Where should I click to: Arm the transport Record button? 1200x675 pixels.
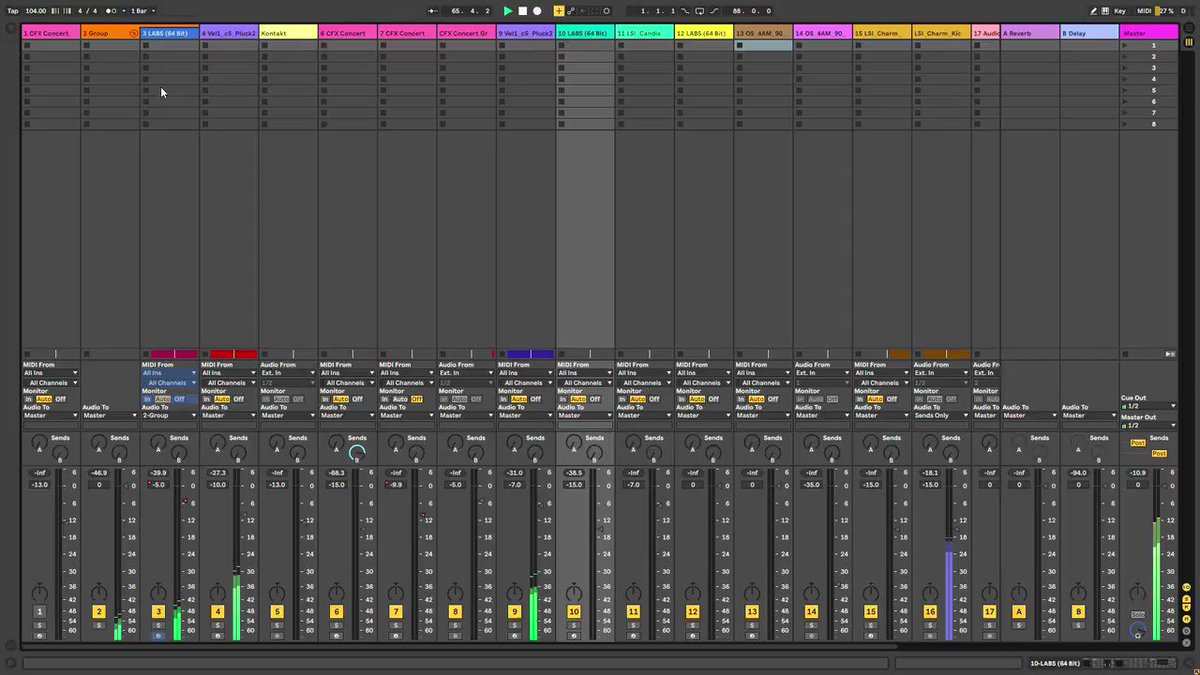click(537, 11)
